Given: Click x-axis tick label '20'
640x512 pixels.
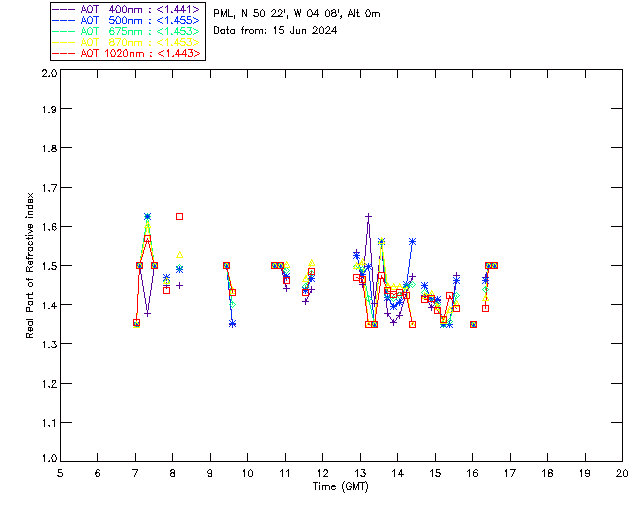Looking at the screenshot, I should (x=622, y=473).
